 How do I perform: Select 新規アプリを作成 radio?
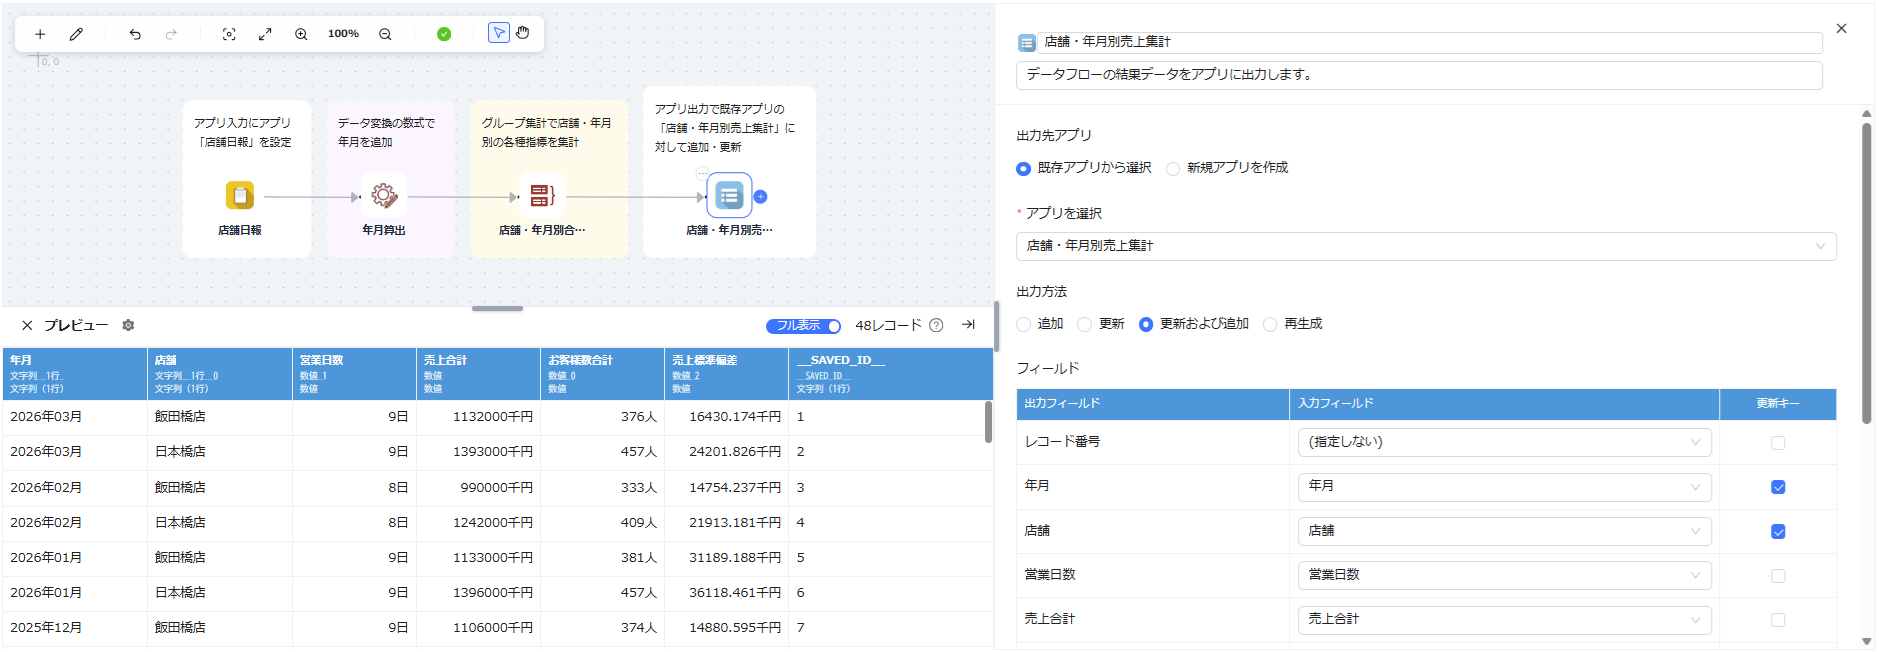[1173, 169]
